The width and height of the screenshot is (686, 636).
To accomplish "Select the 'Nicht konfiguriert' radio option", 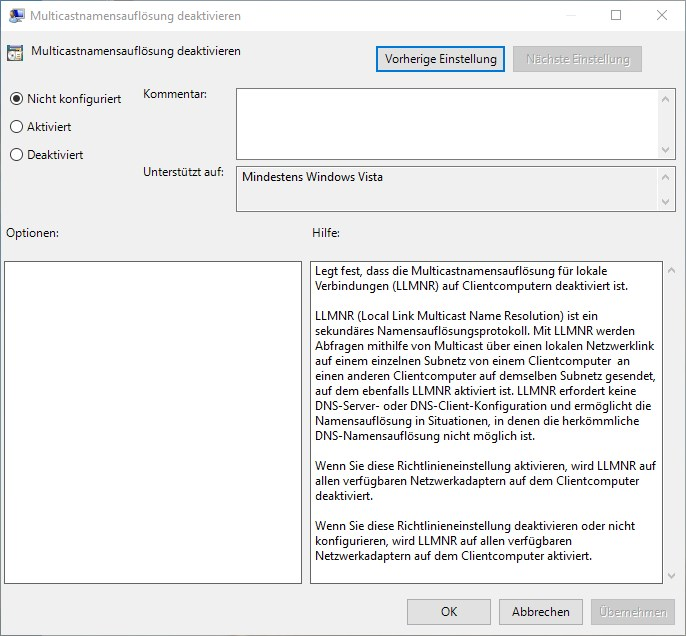I will (16, 99).
